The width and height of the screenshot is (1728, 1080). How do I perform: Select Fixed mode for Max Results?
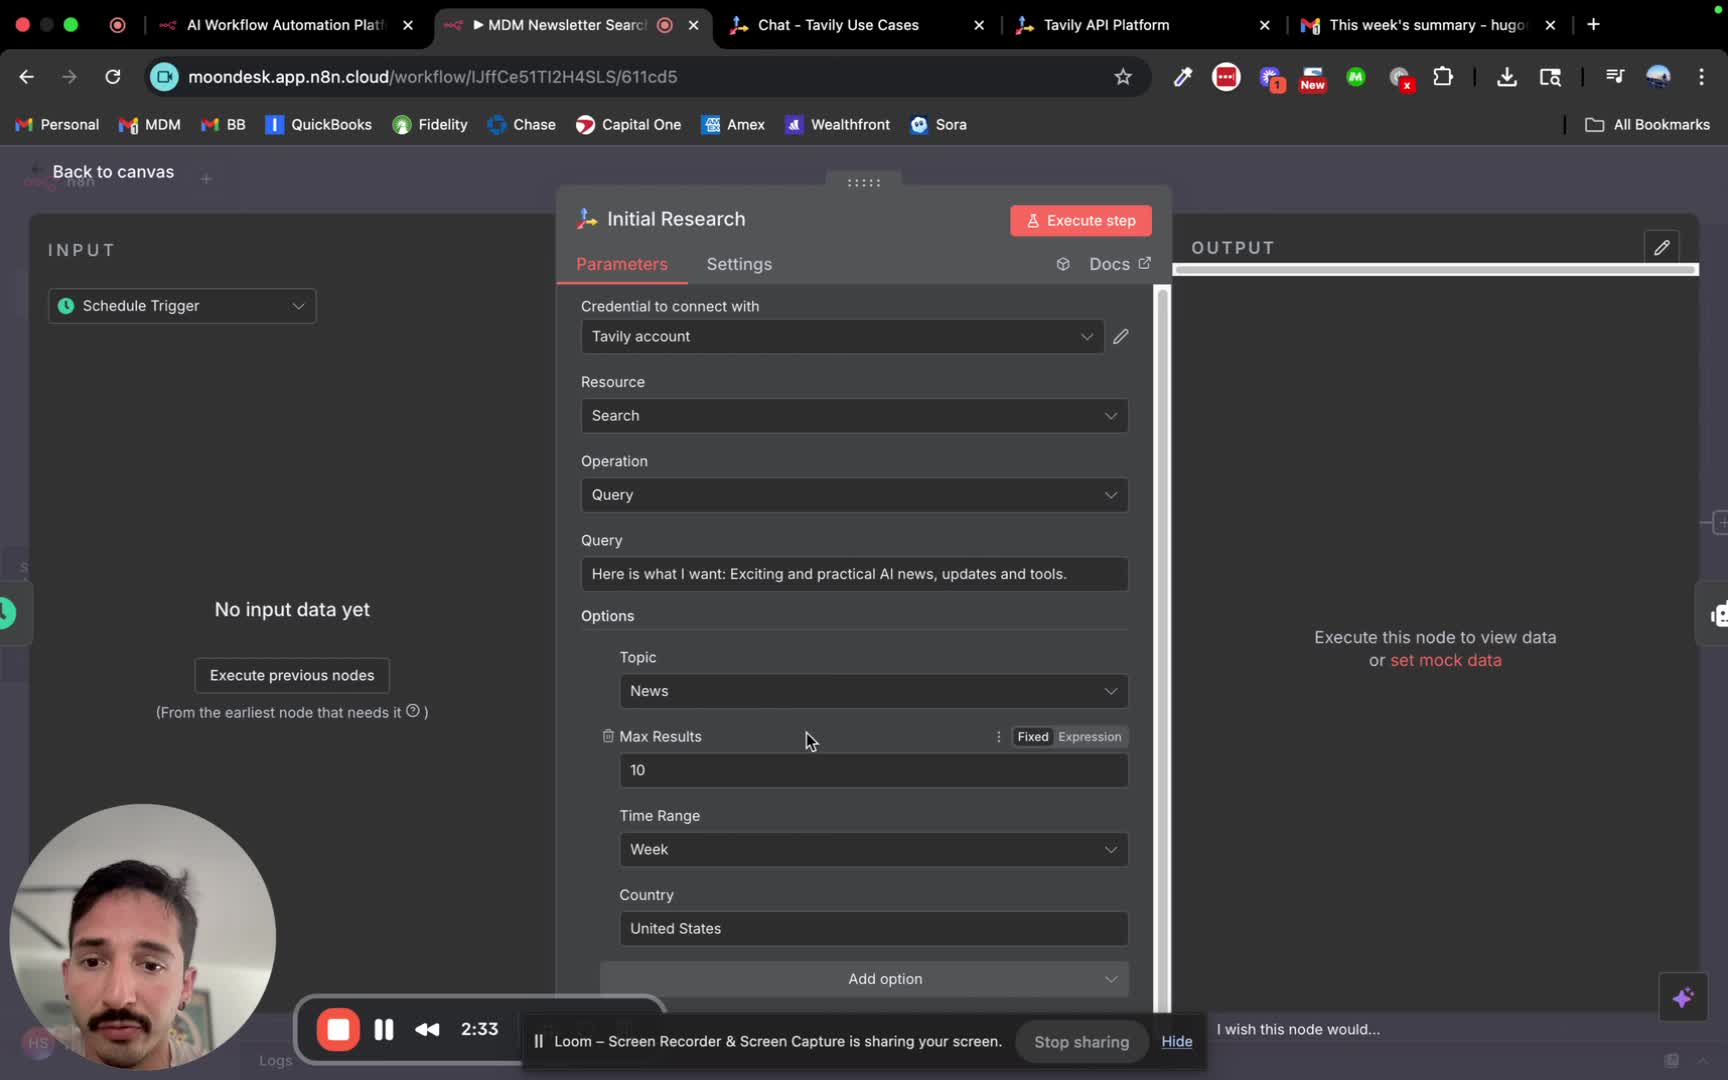click(1033, 737)
